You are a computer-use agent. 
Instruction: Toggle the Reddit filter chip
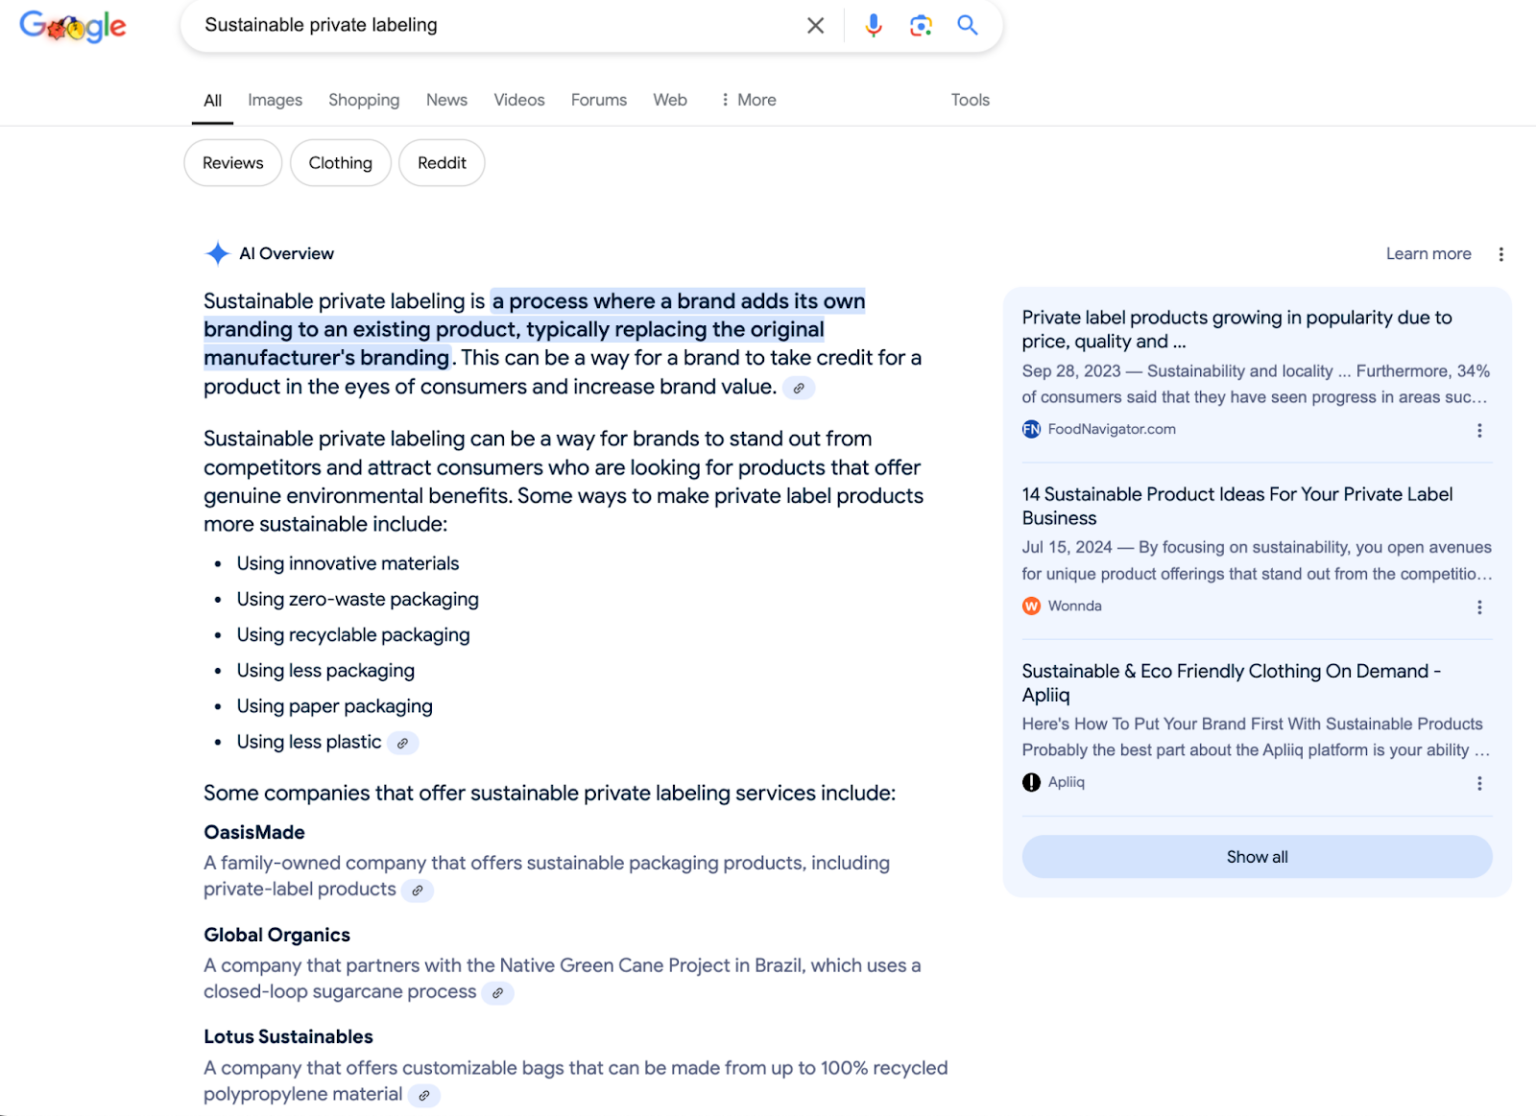(x=441, y=162)
